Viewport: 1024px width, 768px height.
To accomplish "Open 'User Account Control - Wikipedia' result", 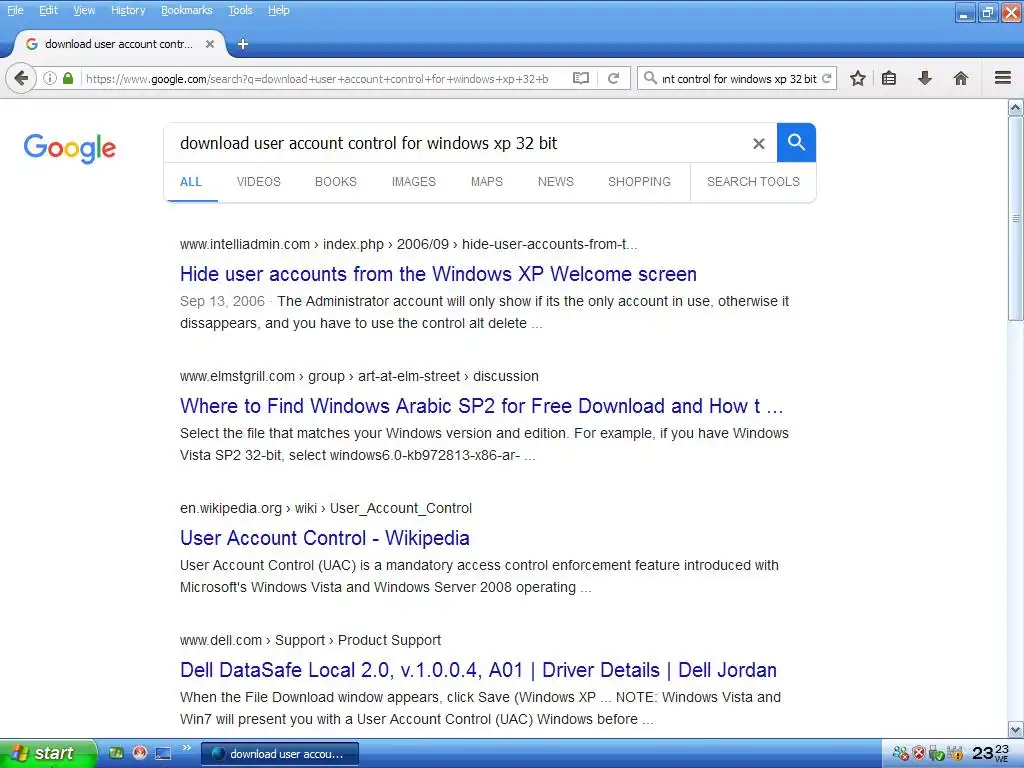I will pyautogui.click(x=325, y=538).
